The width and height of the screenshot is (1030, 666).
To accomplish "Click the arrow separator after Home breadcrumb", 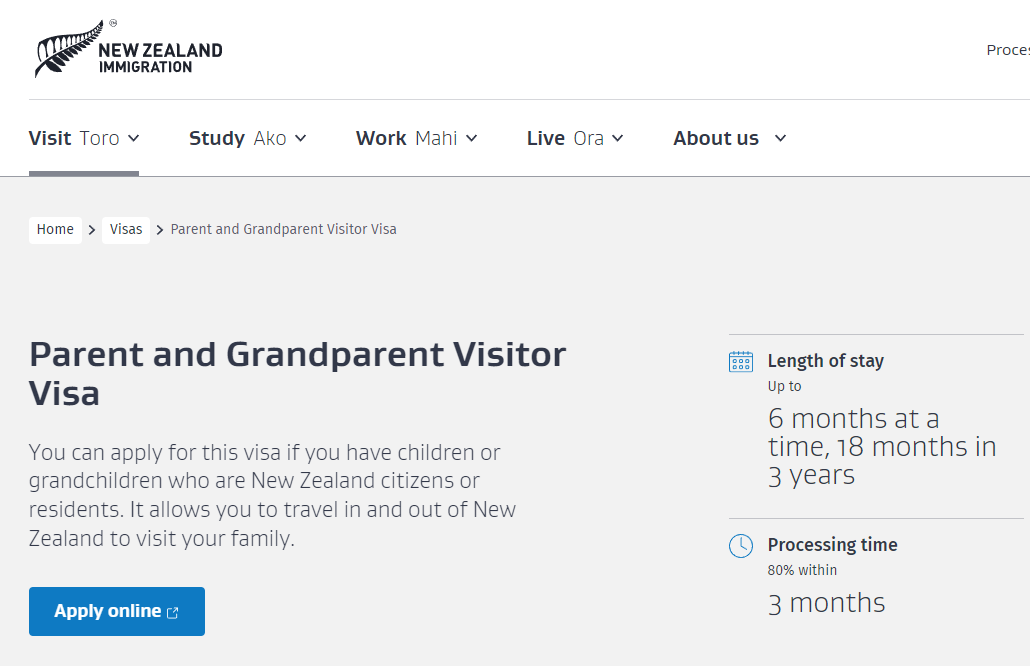I will point(92,230).
